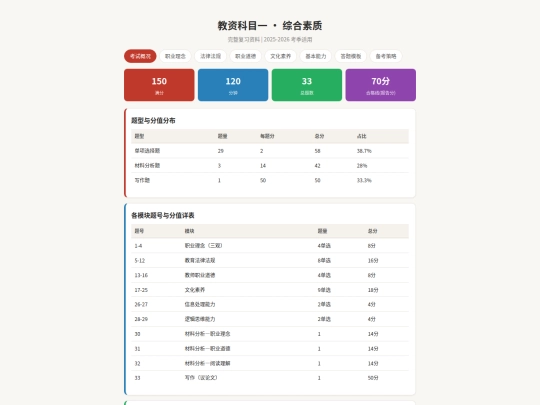This screenshot has height=405, width=540.
Task: Click the 13-16 question number cell
Action: 141,276
